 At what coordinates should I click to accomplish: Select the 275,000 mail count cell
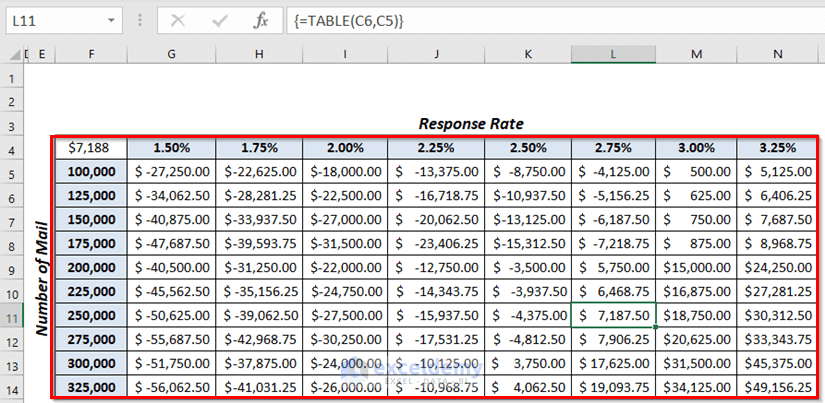(90, 339)
